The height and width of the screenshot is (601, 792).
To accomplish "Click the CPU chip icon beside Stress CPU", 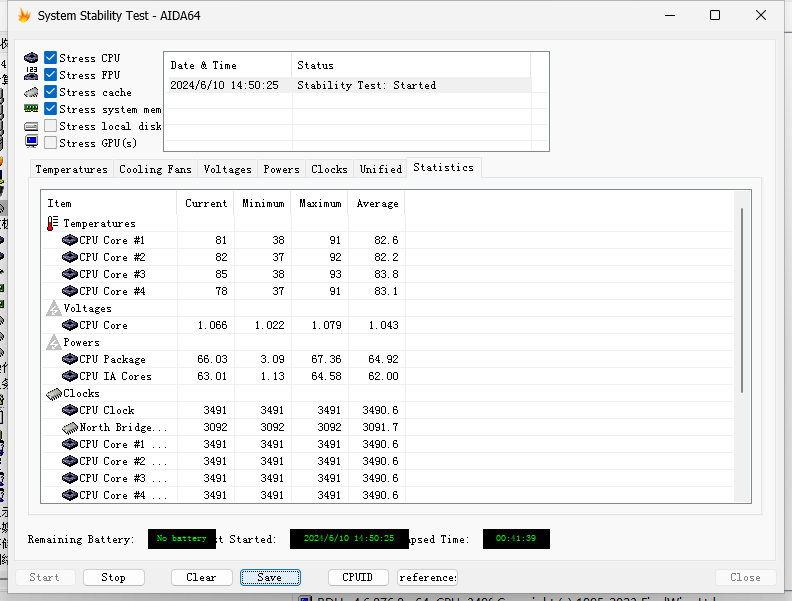I will 31,58.
